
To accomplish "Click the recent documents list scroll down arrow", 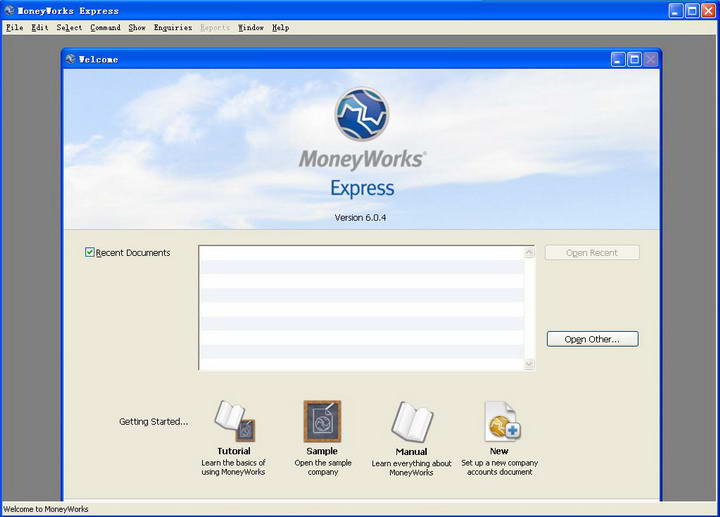I will click(x=529, y=364).
